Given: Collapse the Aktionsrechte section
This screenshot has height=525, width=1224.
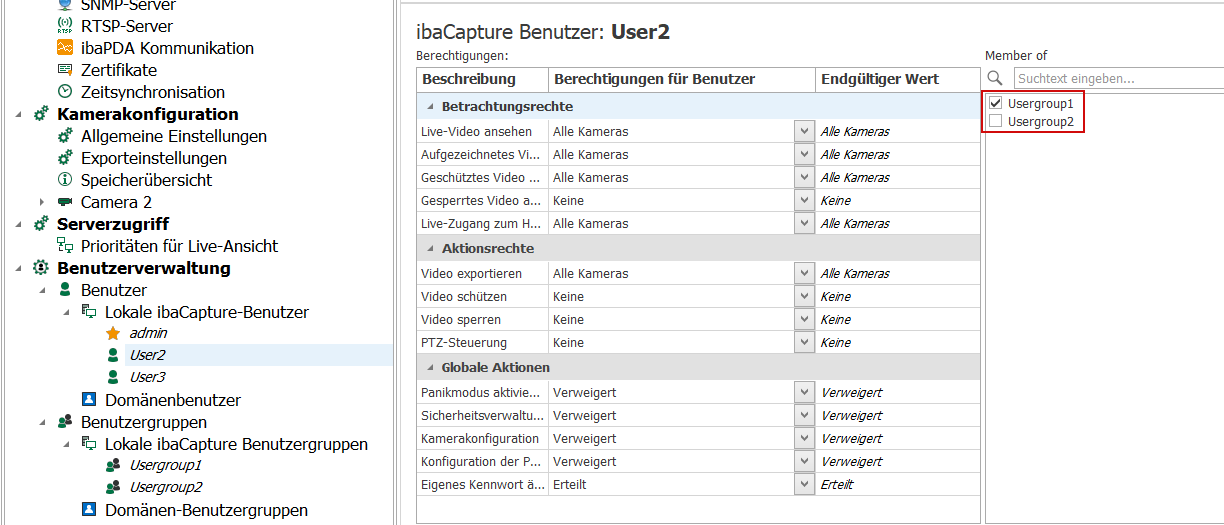Looking at the screenshot, I should 430,248.
